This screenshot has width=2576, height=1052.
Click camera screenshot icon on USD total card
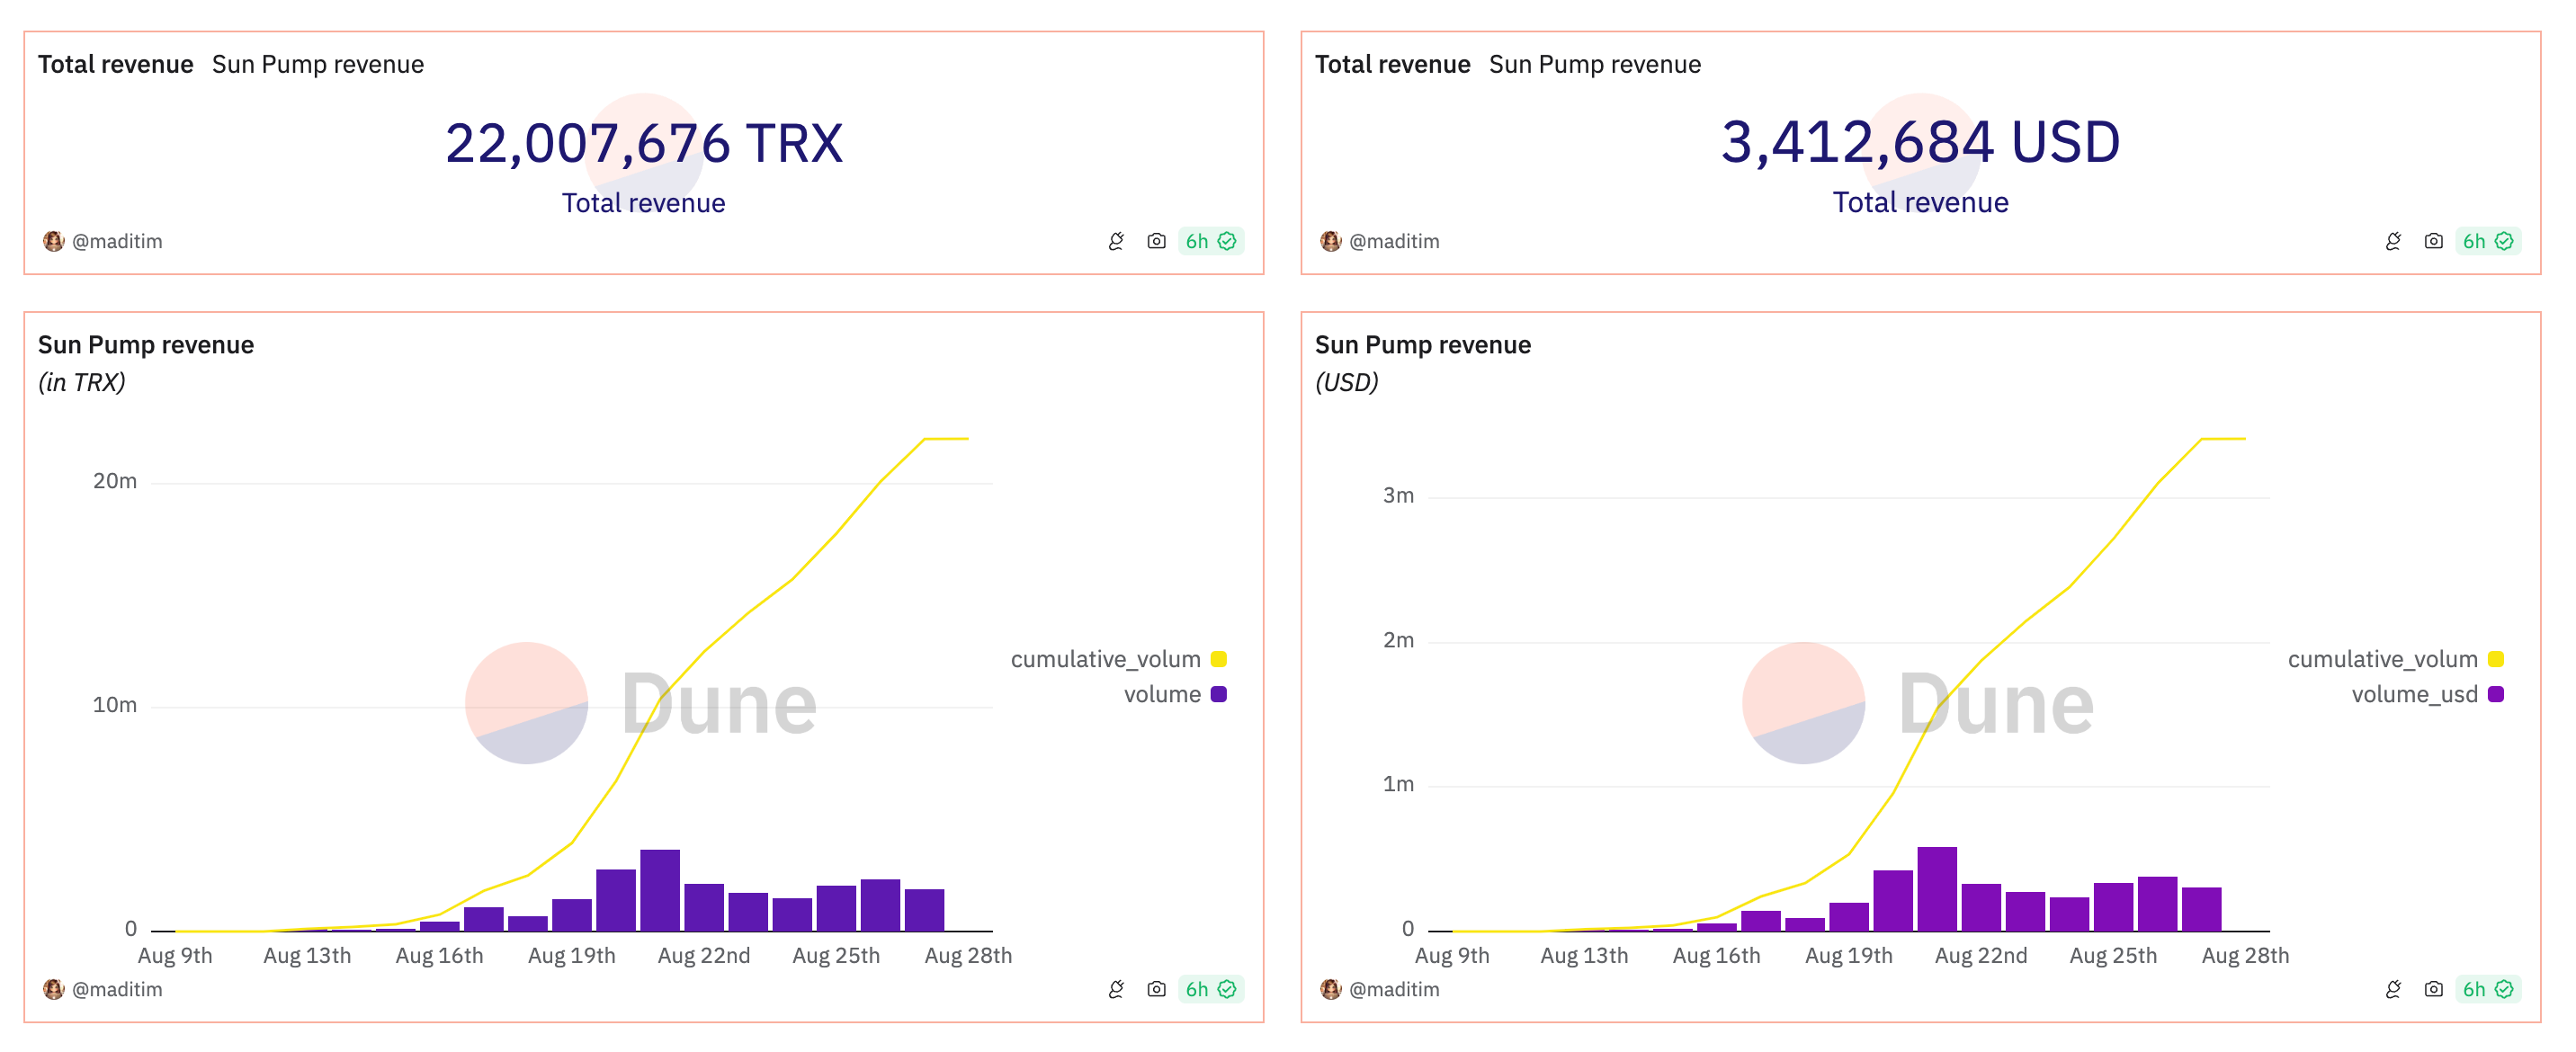(2433, 241)
